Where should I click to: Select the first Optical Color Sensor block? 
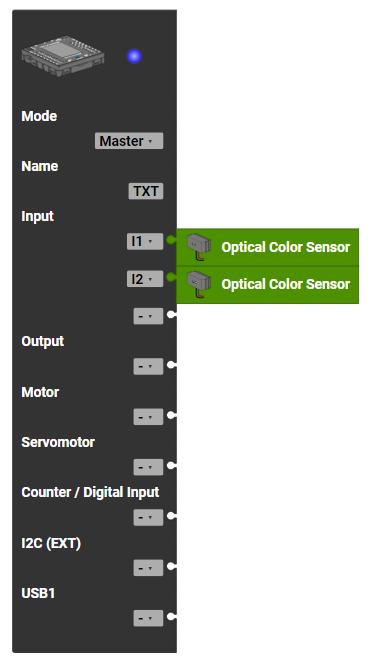(268, 247)
